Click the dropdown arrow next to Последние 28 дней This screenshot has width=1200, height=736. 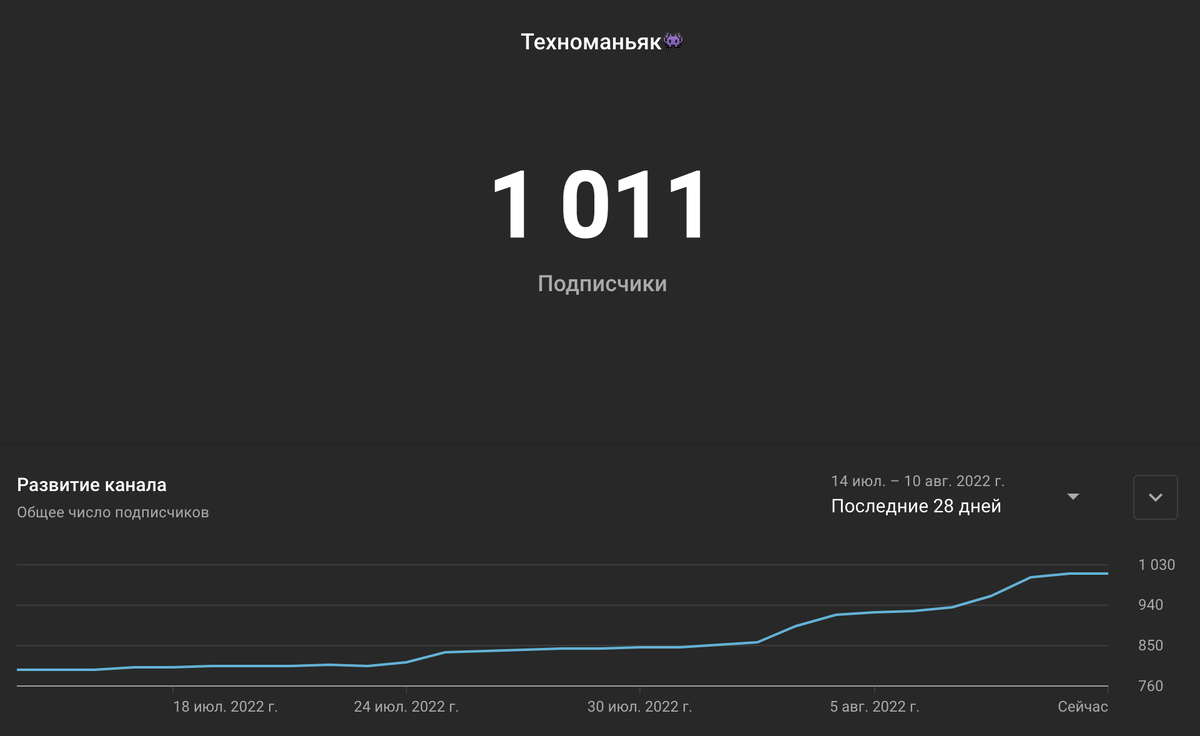click(1073, 497)
